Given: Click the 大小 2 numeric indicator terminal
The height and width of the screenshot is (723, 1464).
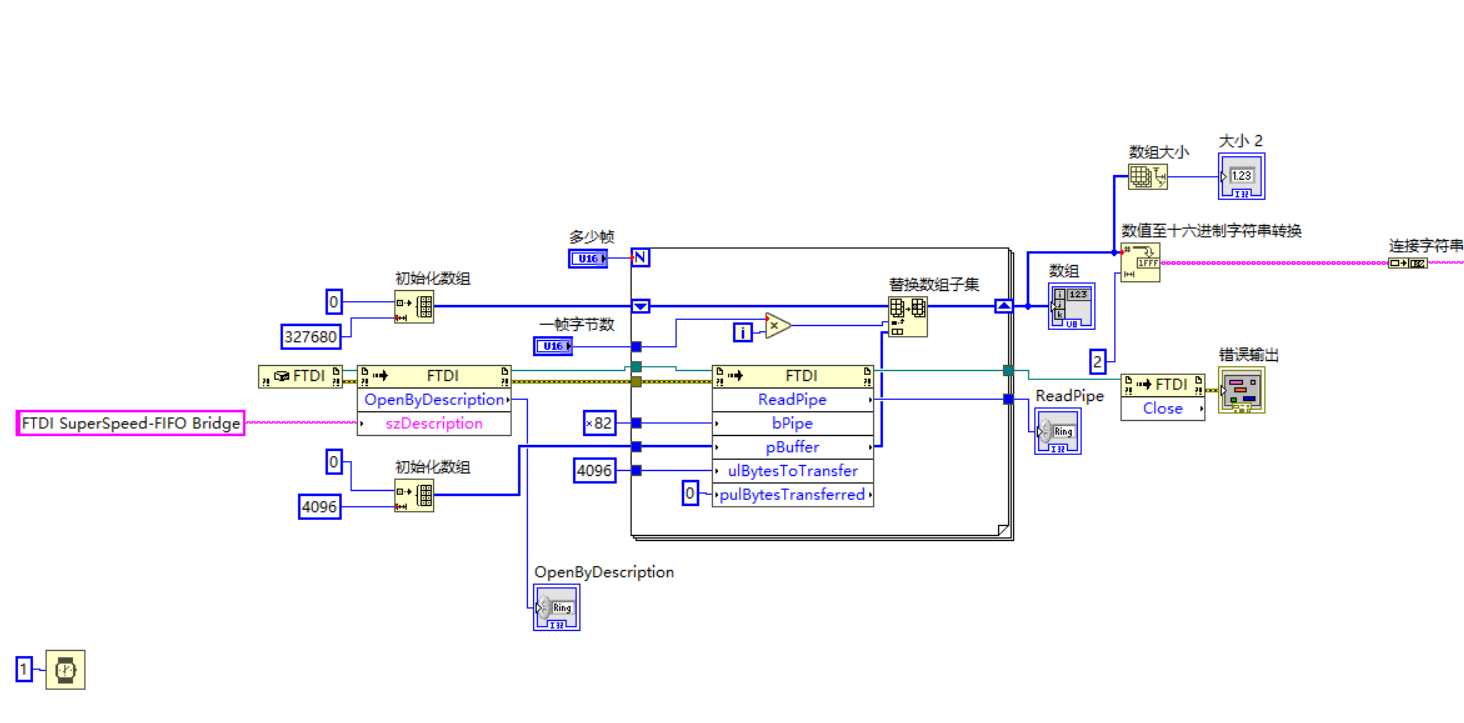Looking at the screenshot, I should [1241, 176].
